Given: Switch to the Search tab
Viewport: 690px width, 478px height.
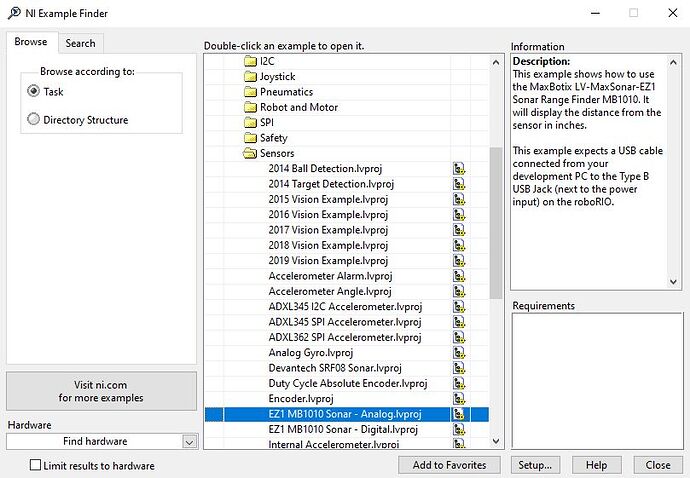Looking at the screenshot, I should [81, 43].
